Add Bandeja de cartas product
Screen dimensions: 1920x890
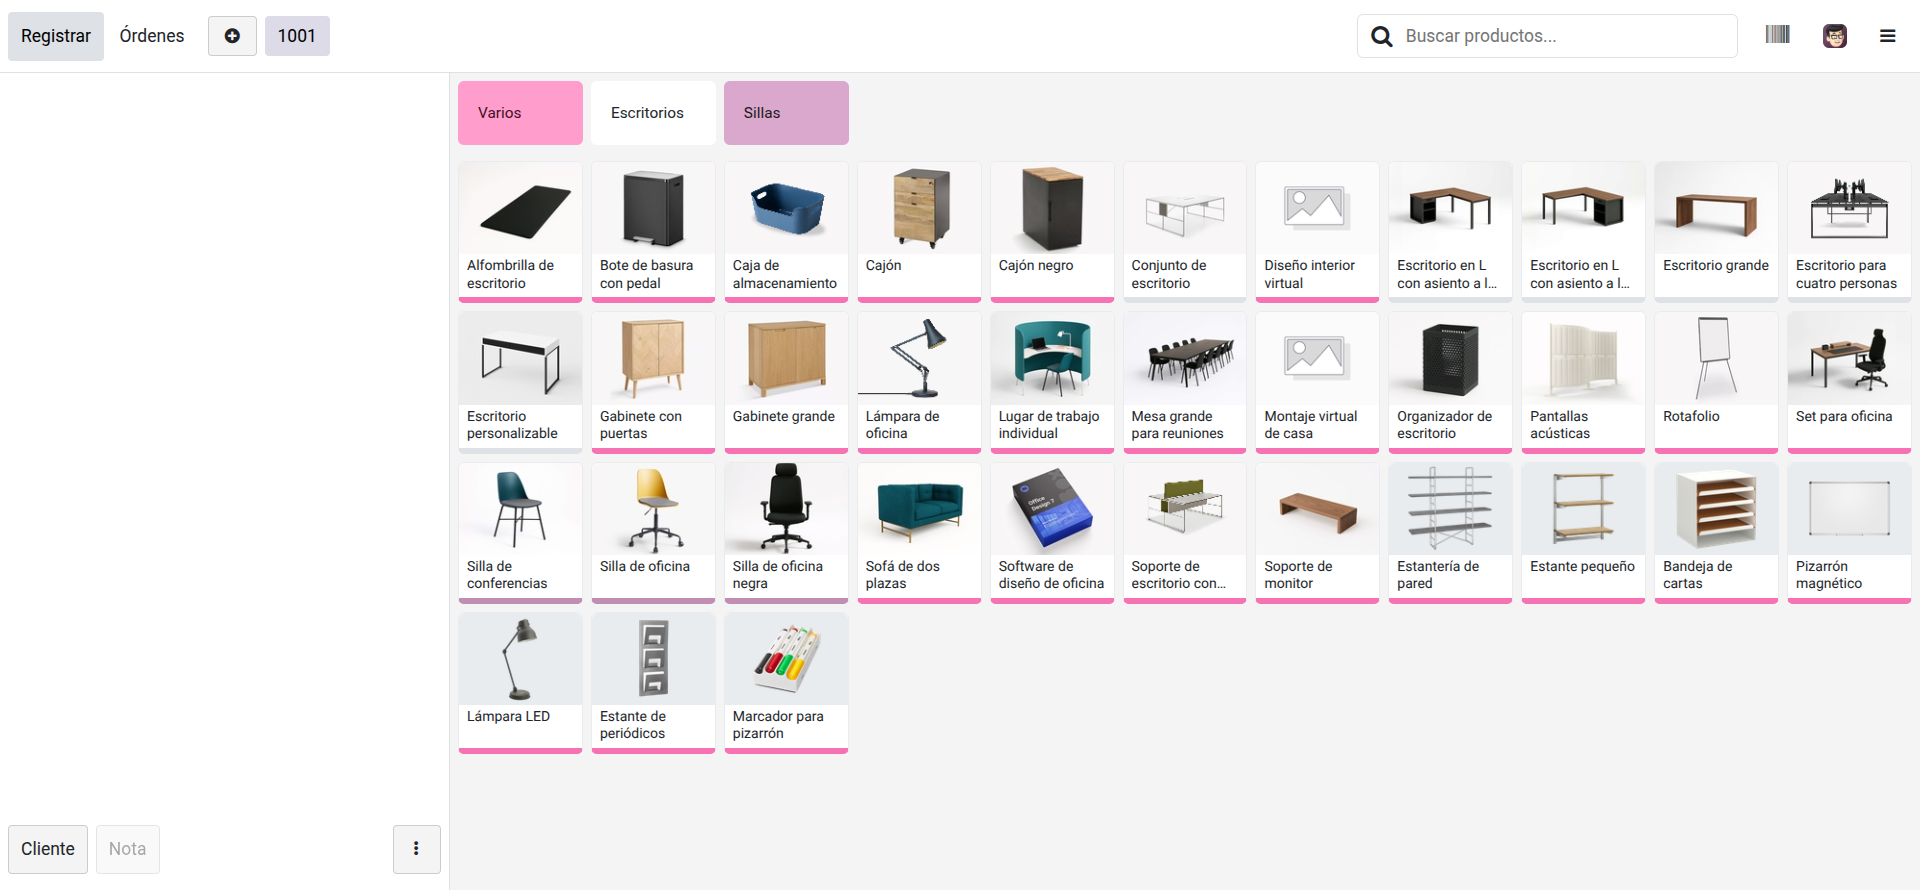[x=1716, y=532]
